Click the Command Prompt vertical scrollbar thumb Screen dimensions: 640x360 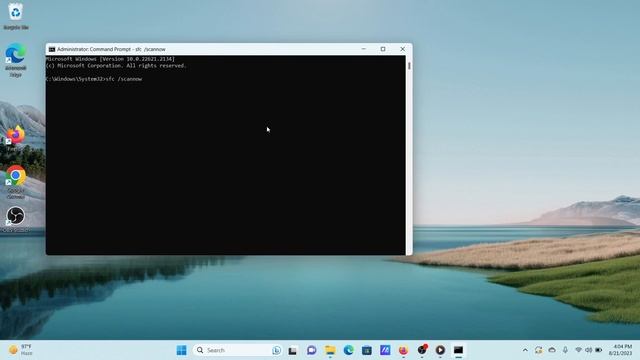pyautogui.click(x=409, y=66)
